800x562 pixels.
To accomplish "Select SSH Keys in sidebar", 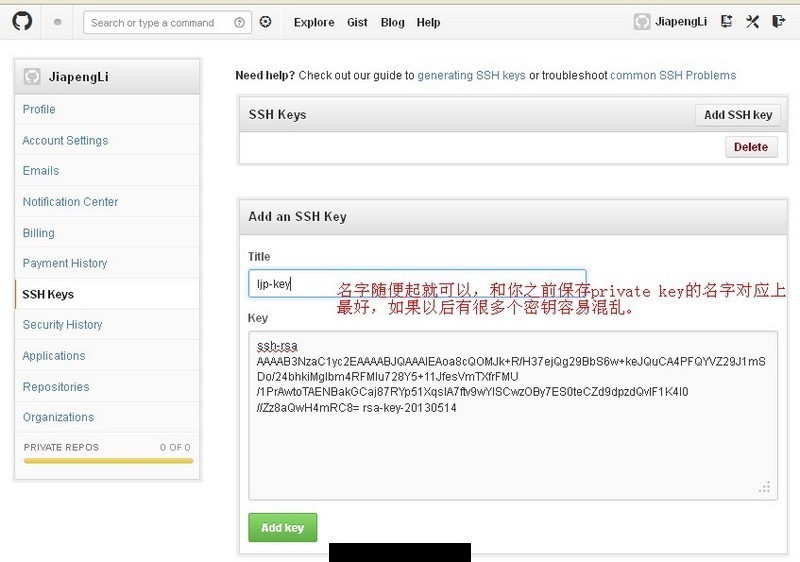I will coord(107,294).
